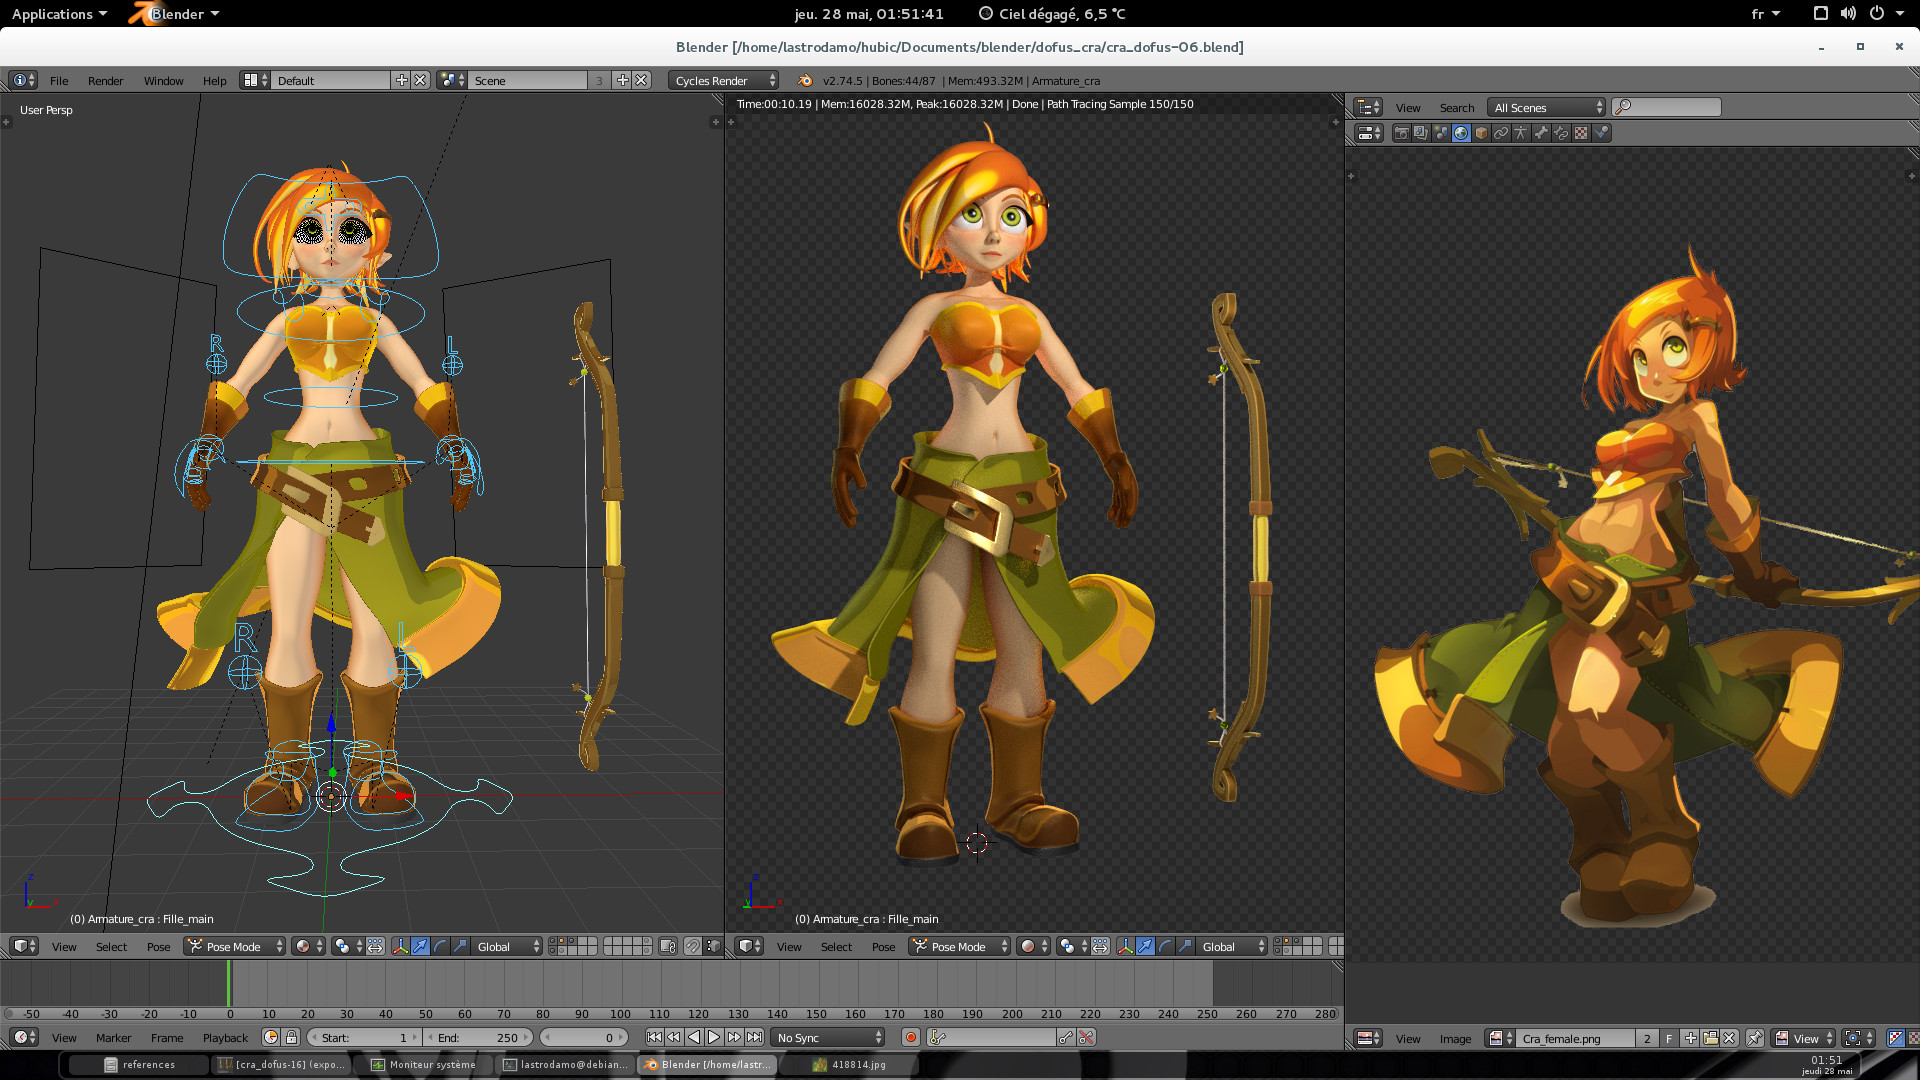
Task: Jump to the first frame in timeline
Action: tap(654, 1037)
